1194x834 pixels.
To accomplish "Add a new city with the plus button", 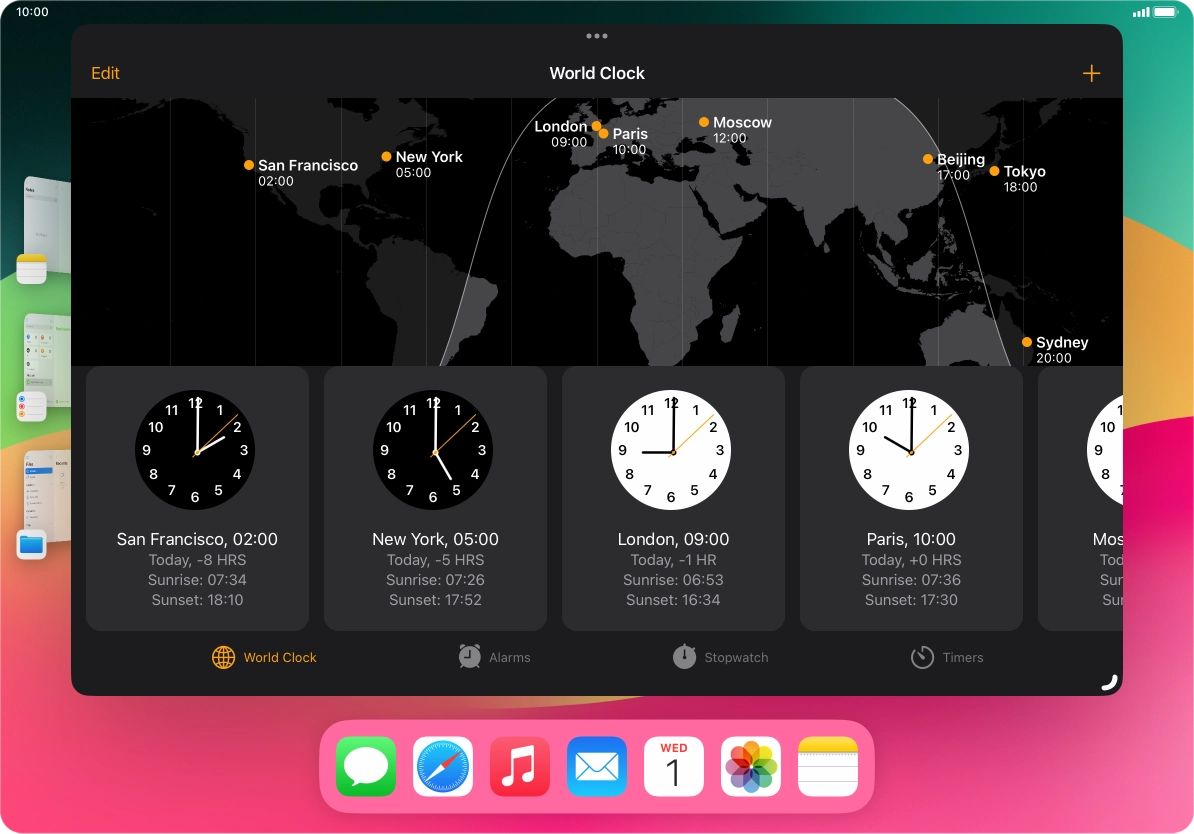I will [1092, 72].
